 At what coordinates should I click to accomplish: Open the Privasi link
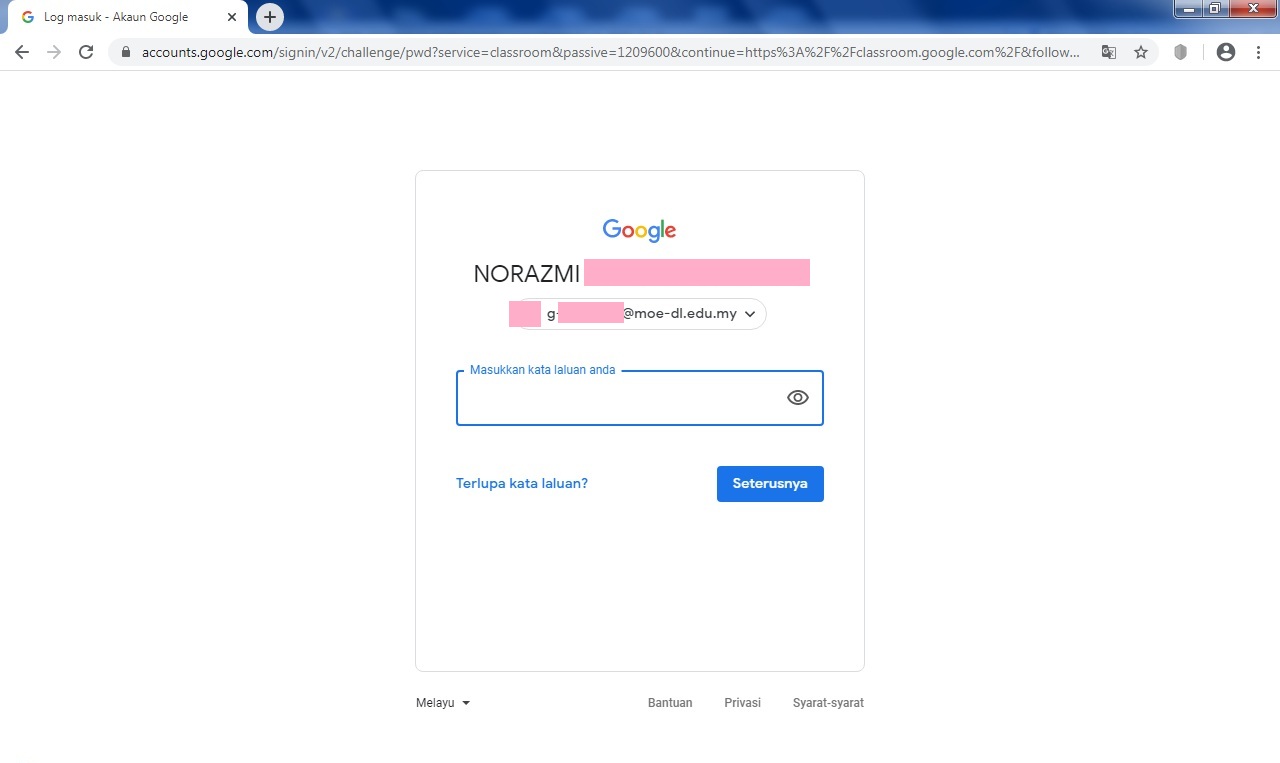(x=743, y=703)
